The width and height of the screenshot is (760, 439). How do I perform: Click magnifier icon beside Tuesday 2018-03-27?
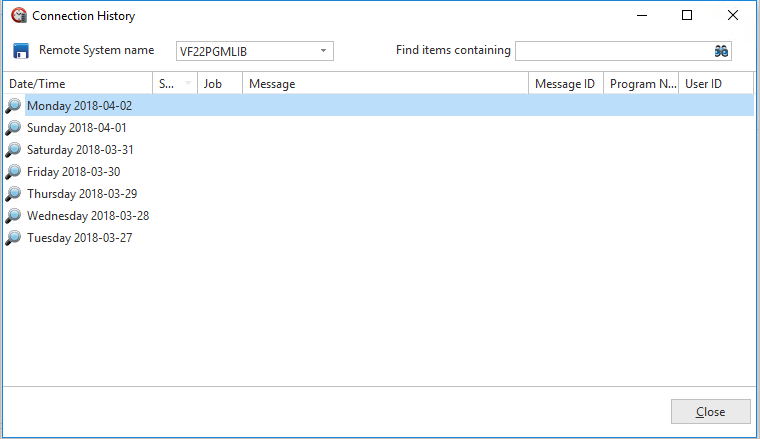pos(13,238)
